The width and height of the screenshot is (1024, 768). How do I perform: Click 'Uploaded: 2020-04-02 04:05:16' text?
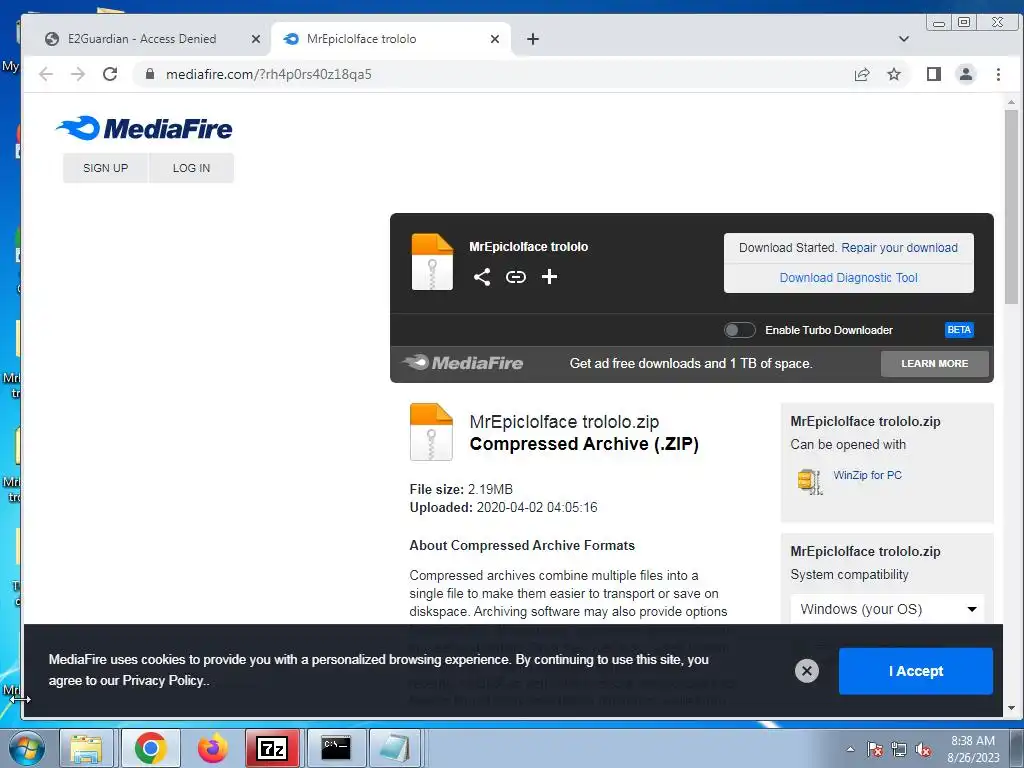504,507
